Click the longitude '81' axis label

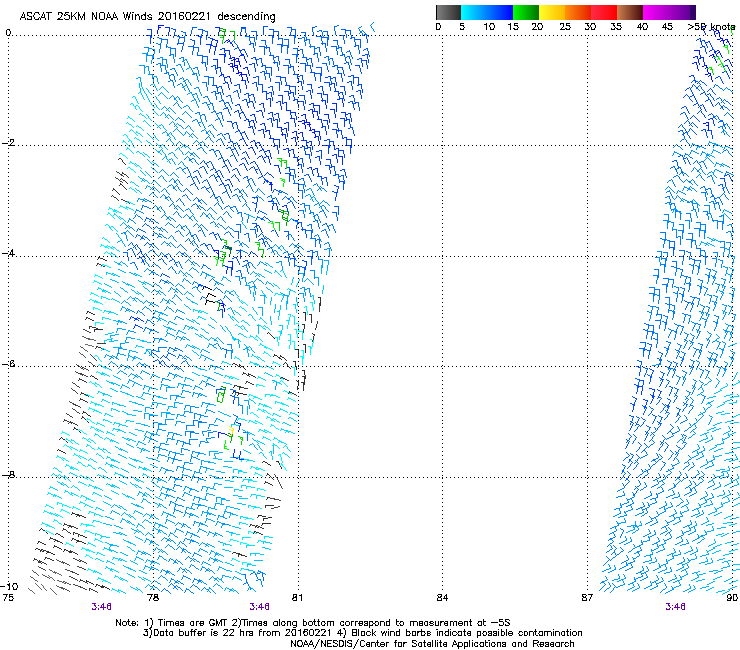pos(297,598)
